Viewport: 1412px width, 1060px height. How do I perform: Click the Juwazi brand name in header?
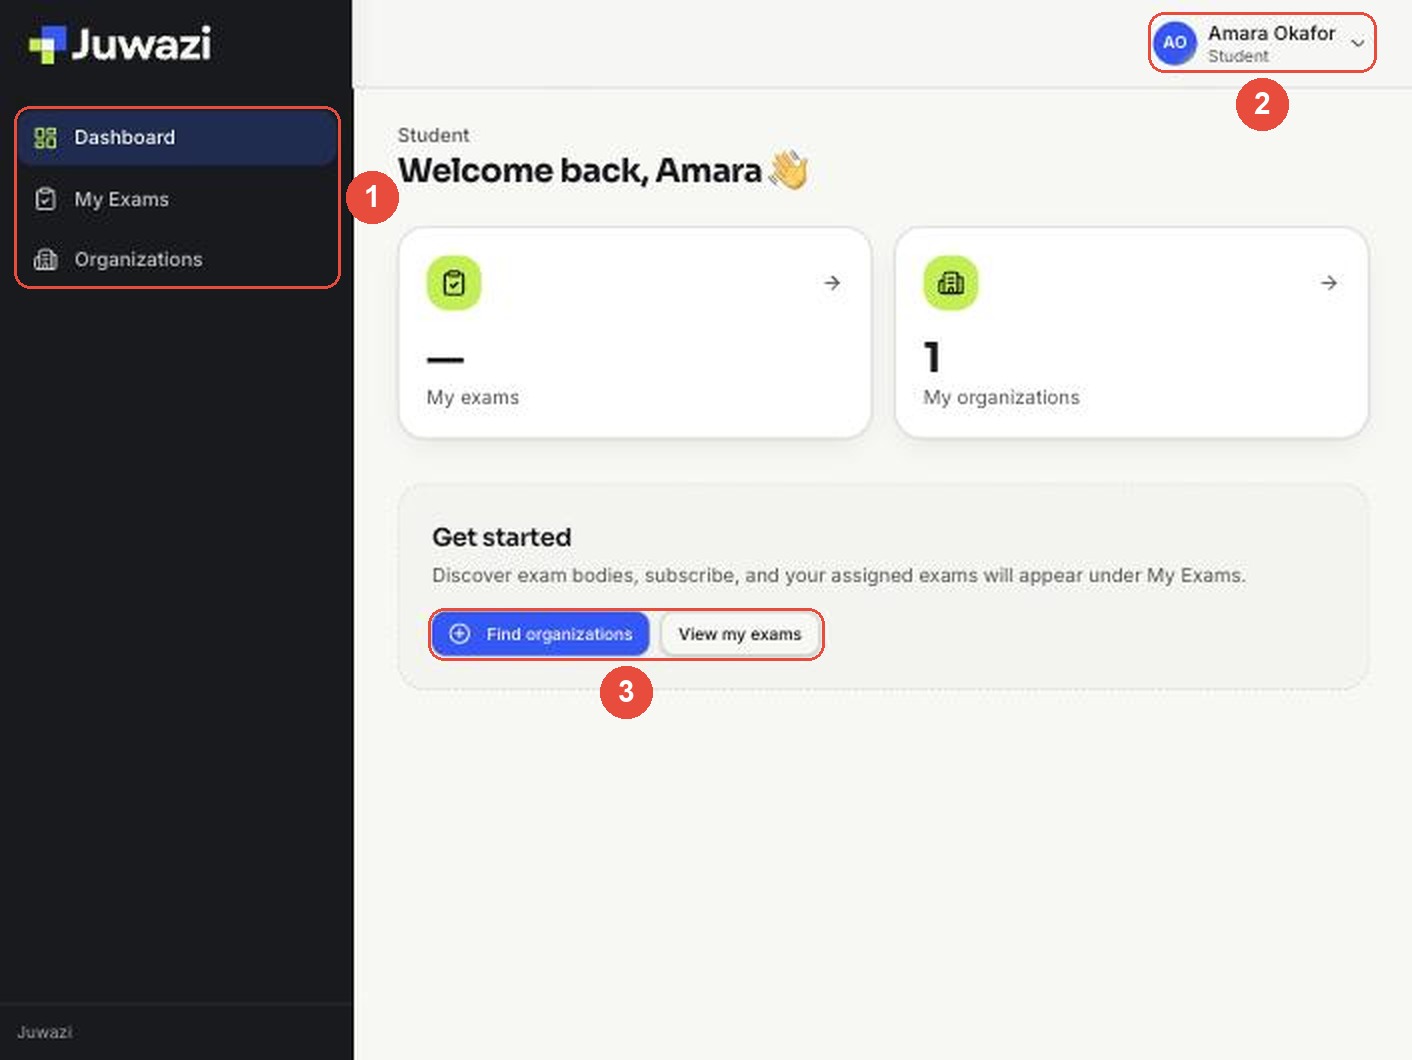click(141, 44)
